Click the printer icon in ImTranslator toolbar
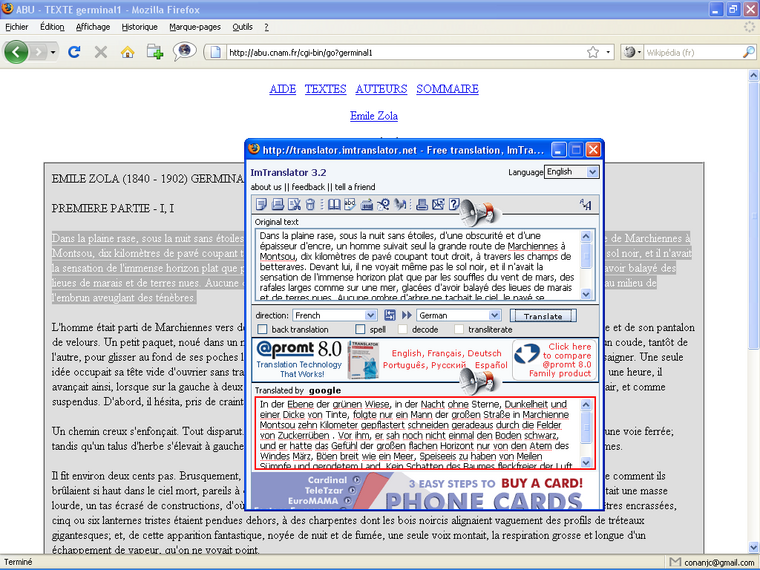 [422, 205]
